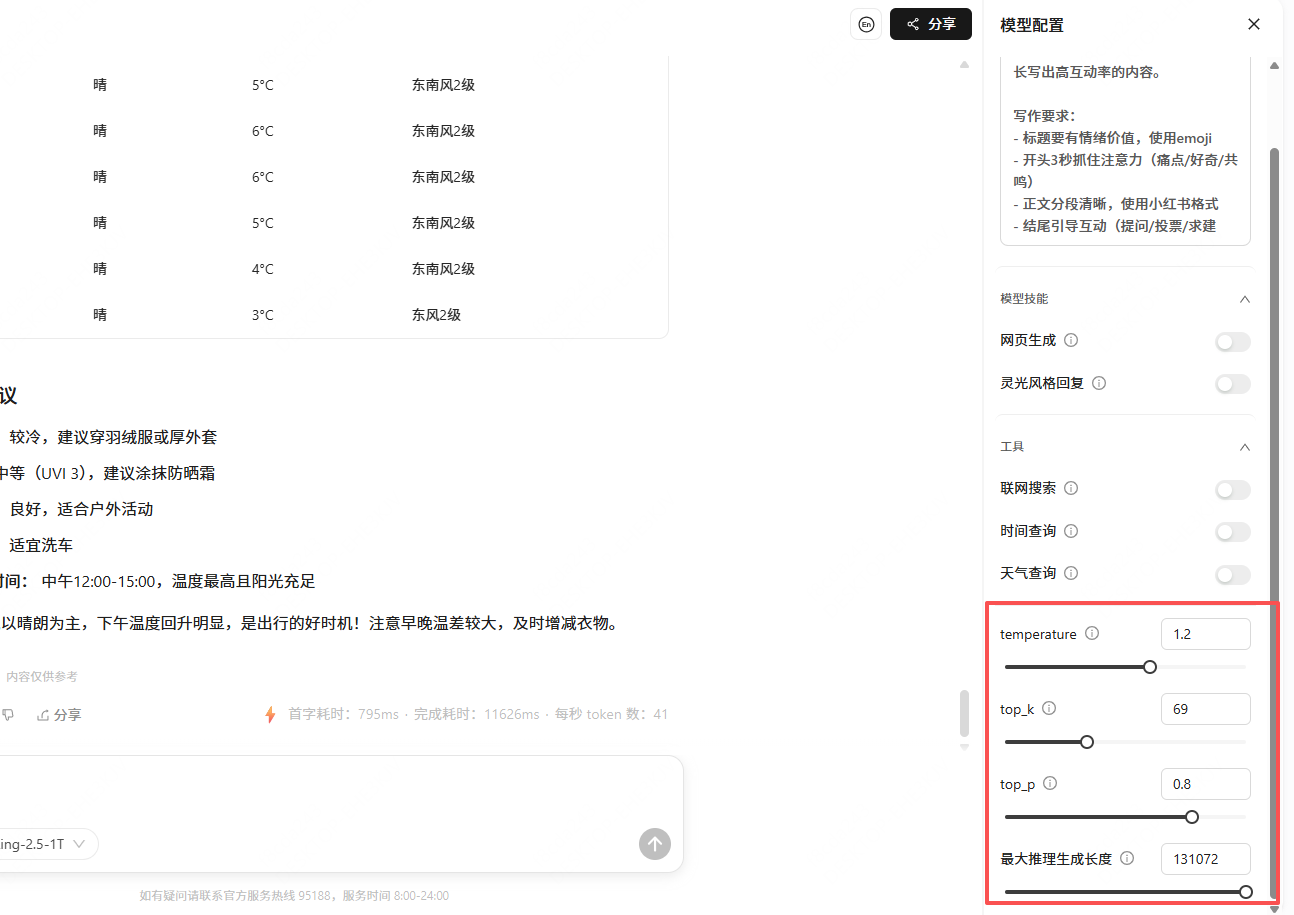This screenshot has width=1294, height=915.
Task: Click the top_p slider handle
Action: (1191, 817)
